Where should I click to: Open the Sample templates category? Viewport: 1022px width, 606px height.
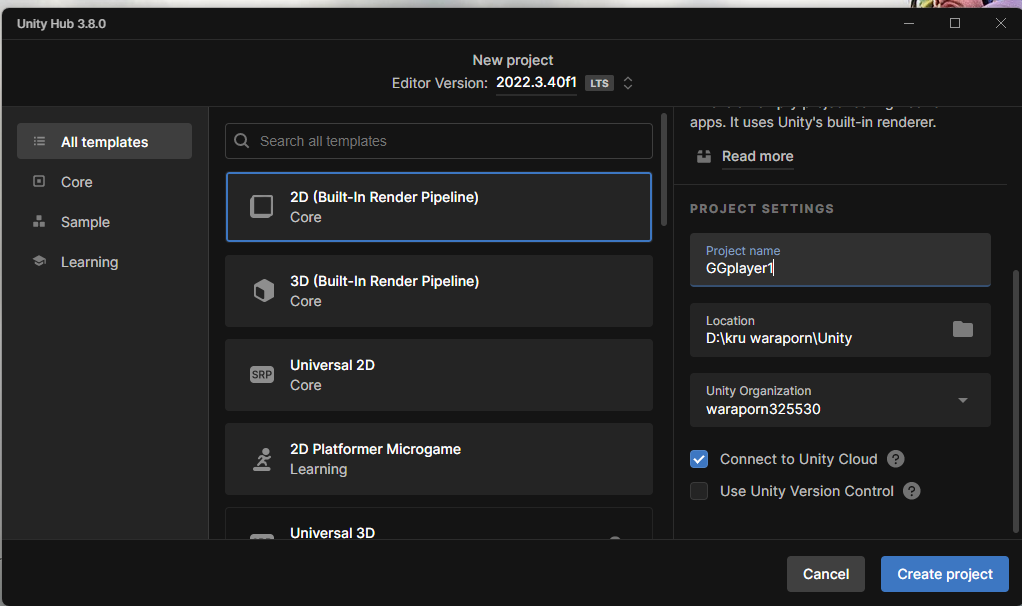[85, 222]
